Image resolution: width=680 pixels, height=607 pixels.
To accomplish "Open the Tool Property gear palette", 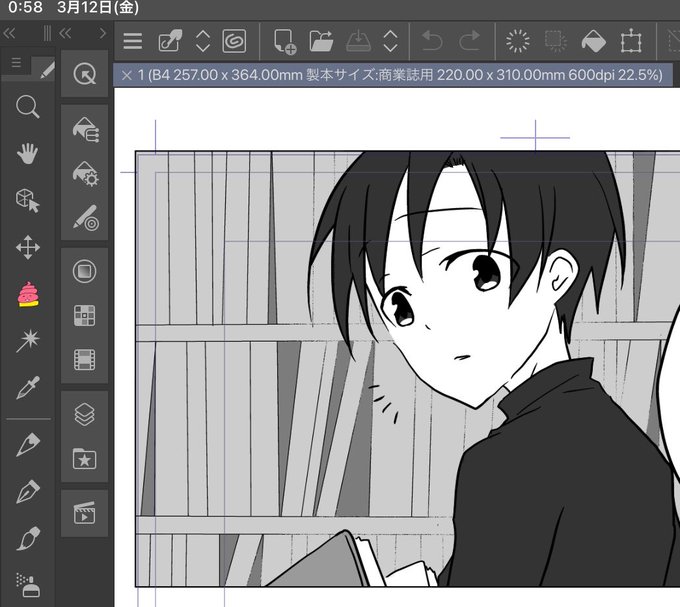I will pos(85,174).
